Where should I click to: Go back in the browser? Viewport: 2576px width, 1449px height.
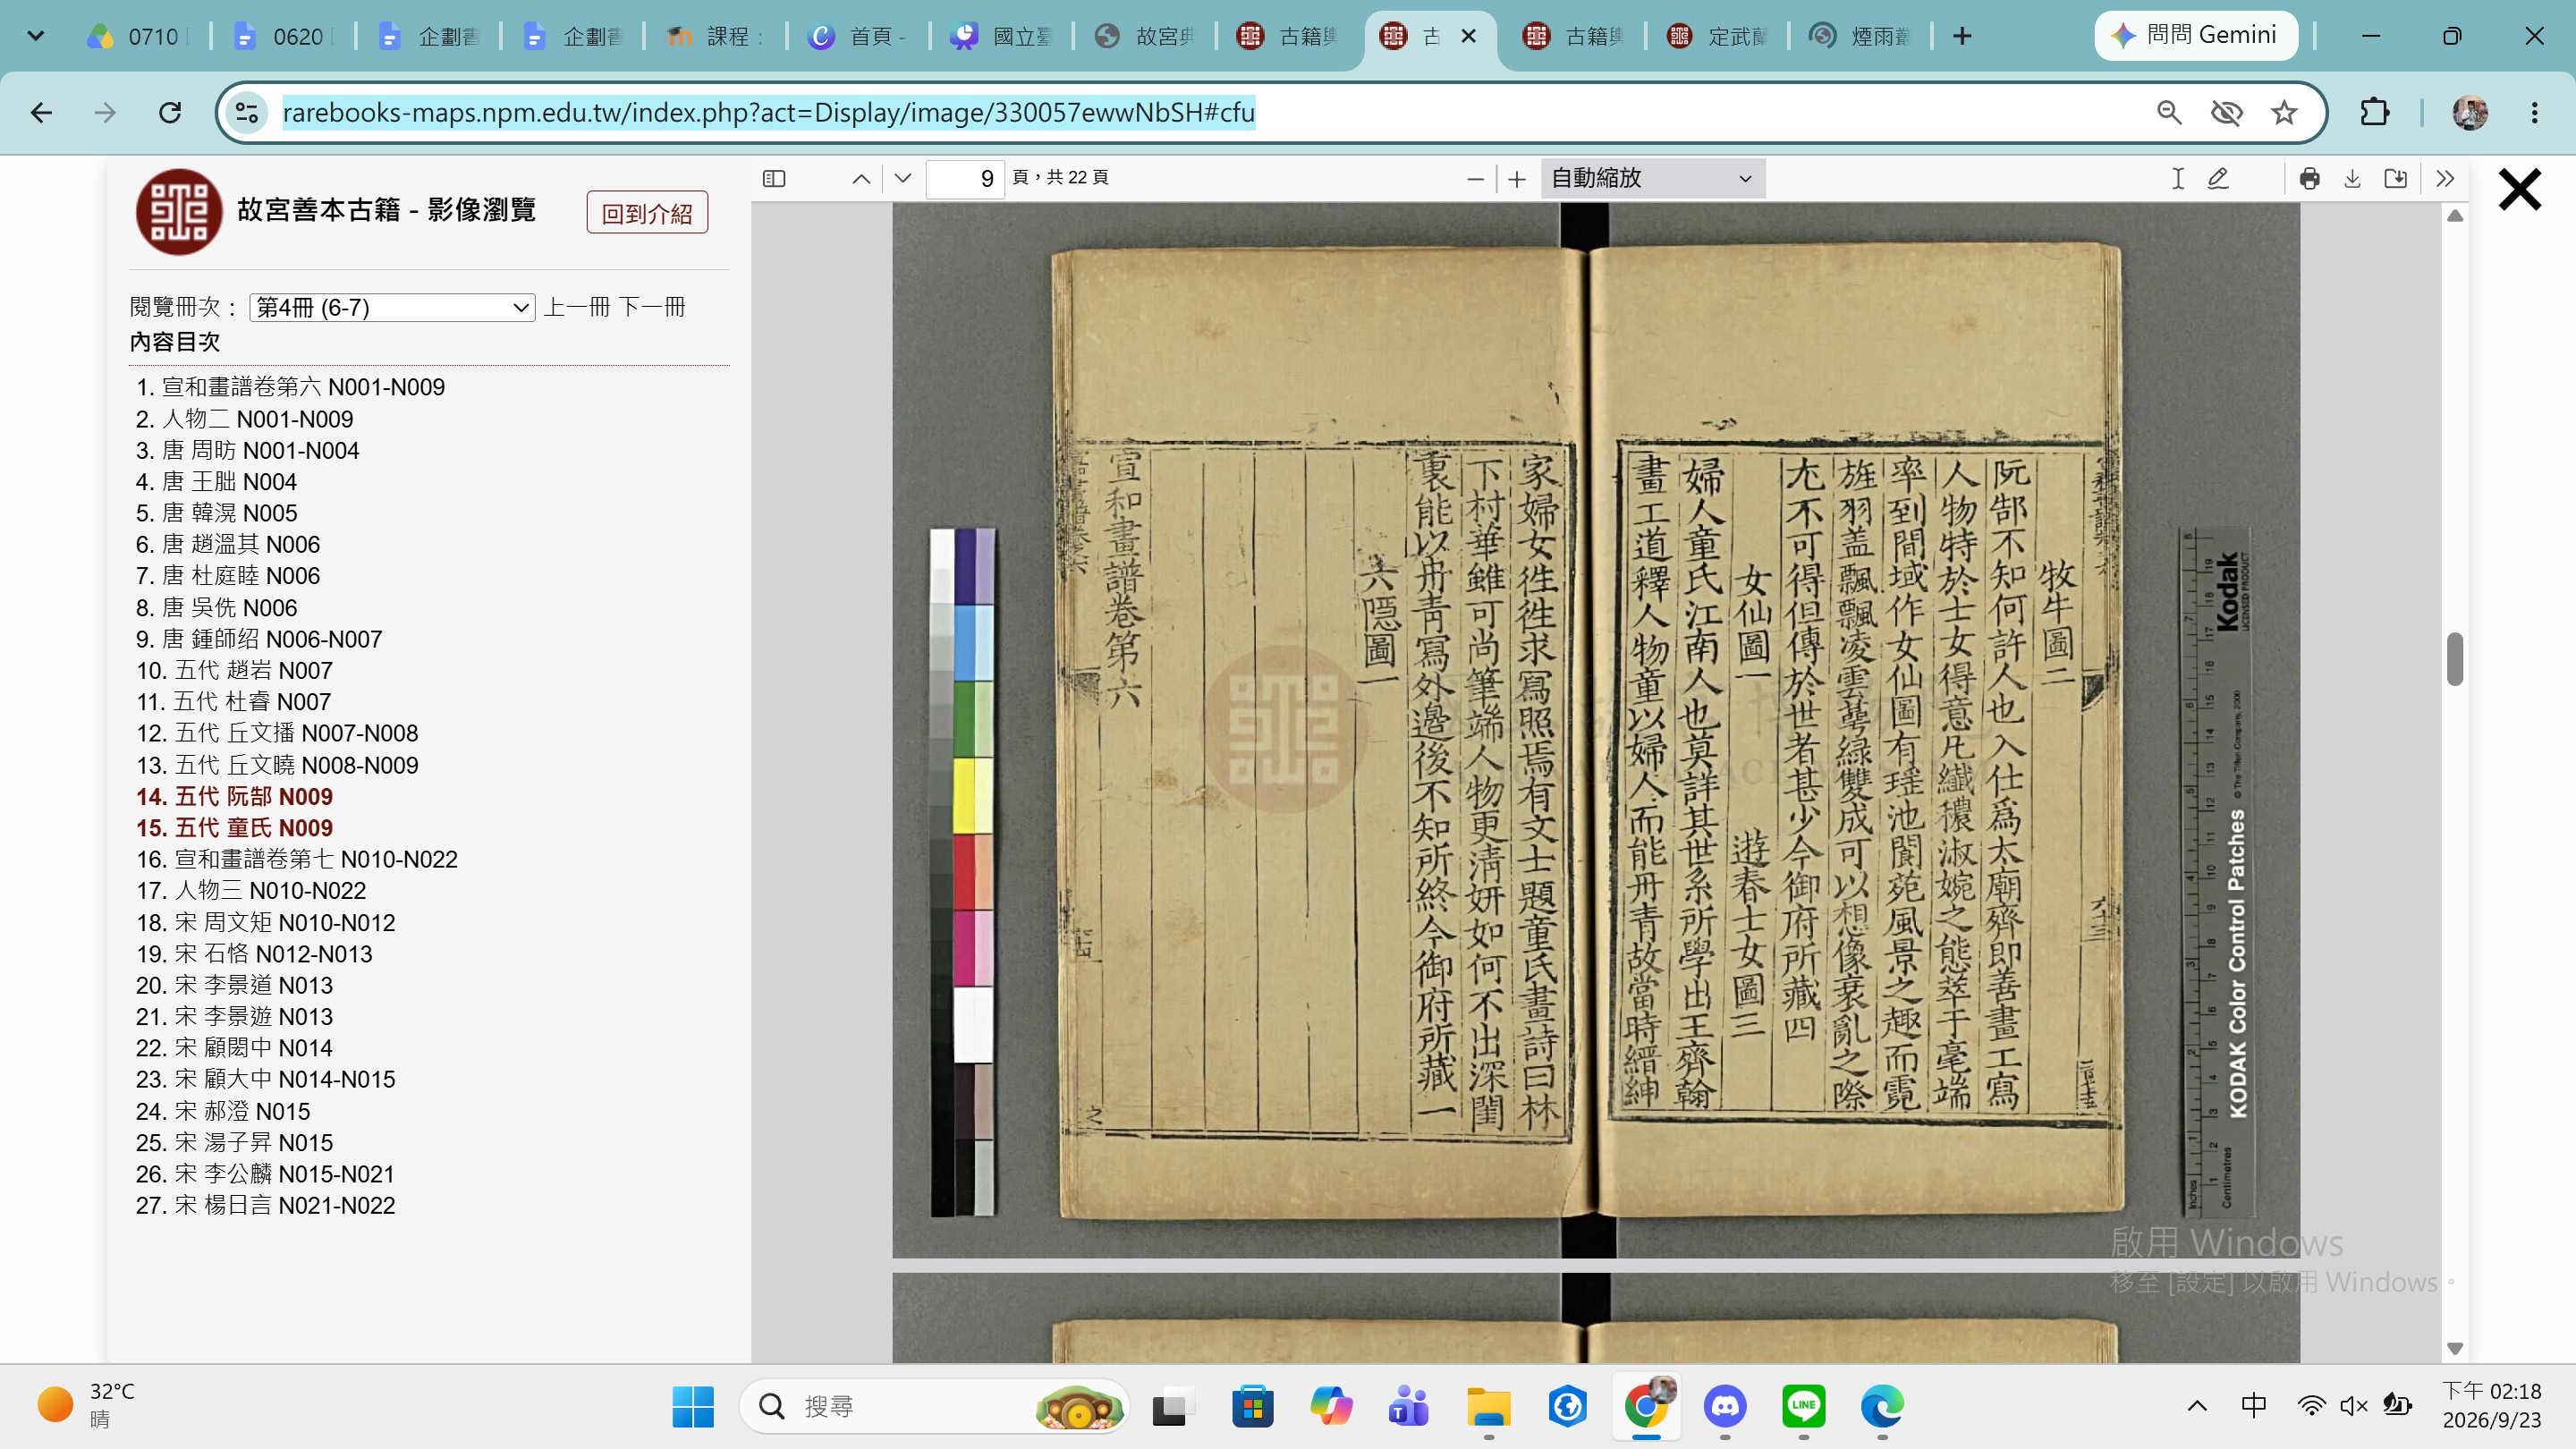point(41,112)
